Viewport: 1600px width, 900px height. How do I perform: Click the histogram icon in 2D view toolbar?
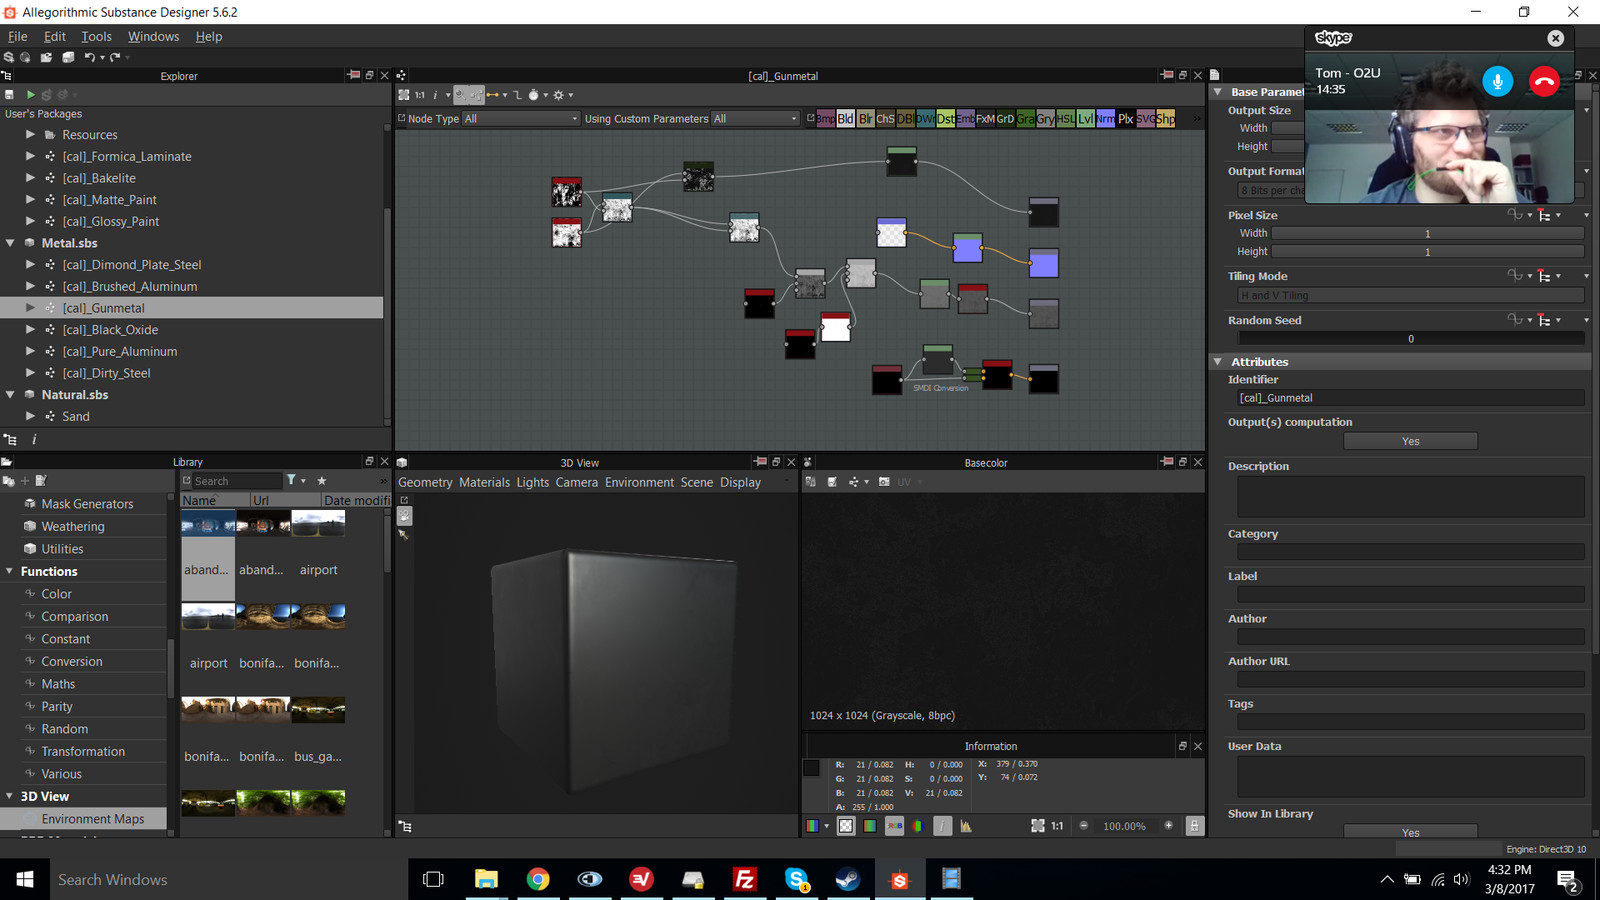(x=966, y=826)
